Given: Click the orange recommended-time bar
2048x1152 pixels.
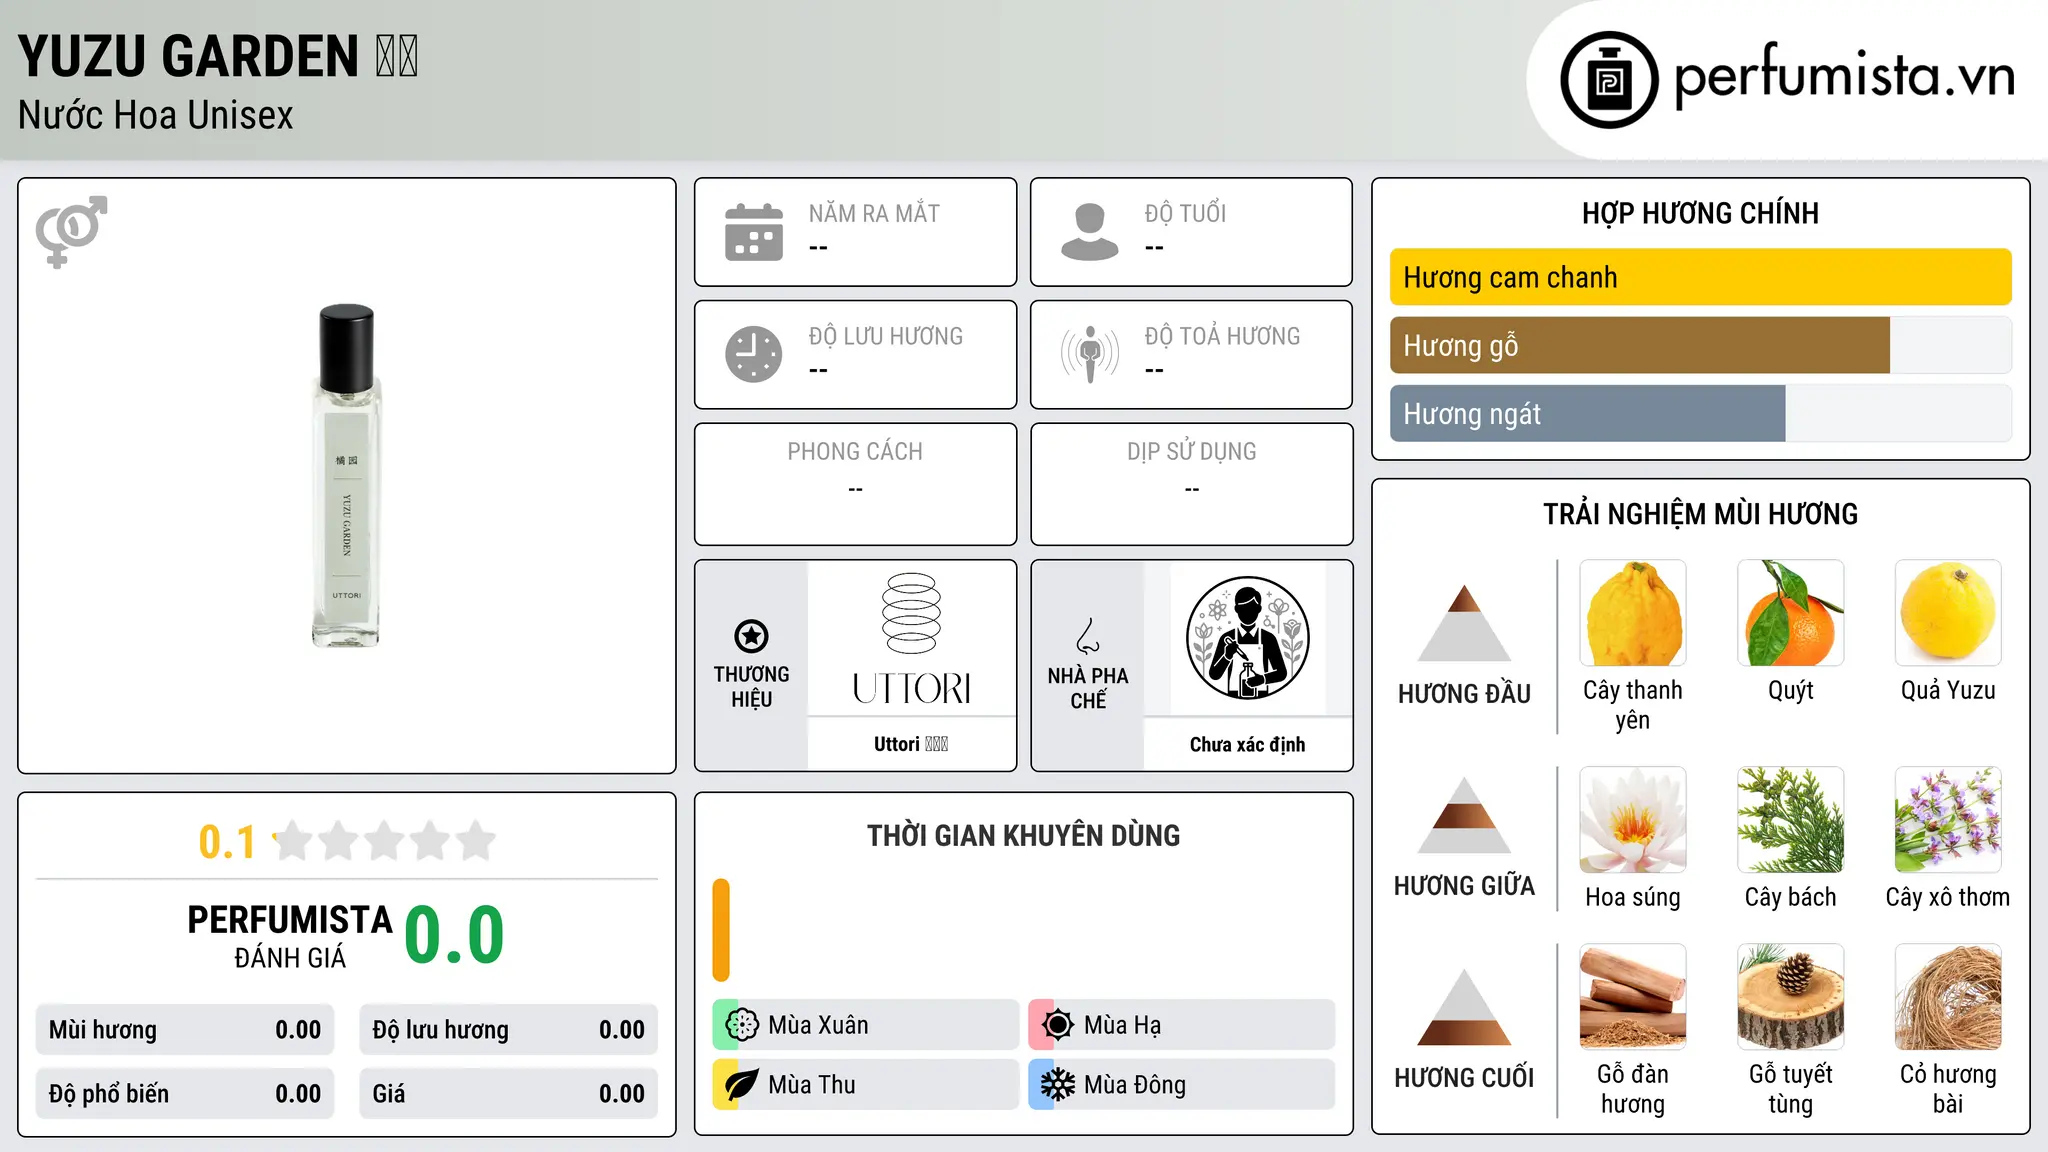Looking at the screenshot, I should [721, 930].
